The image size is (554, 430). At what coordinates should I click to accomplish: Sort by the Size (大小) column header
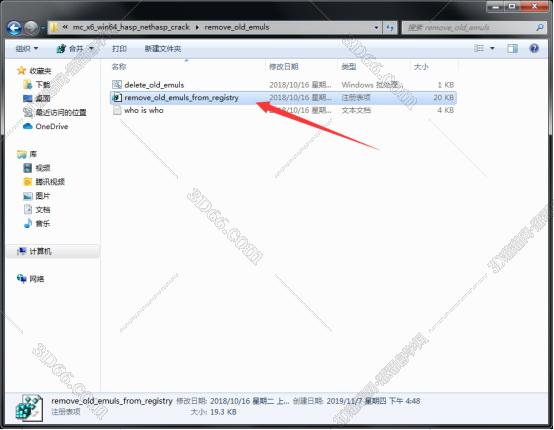(421, 66)
